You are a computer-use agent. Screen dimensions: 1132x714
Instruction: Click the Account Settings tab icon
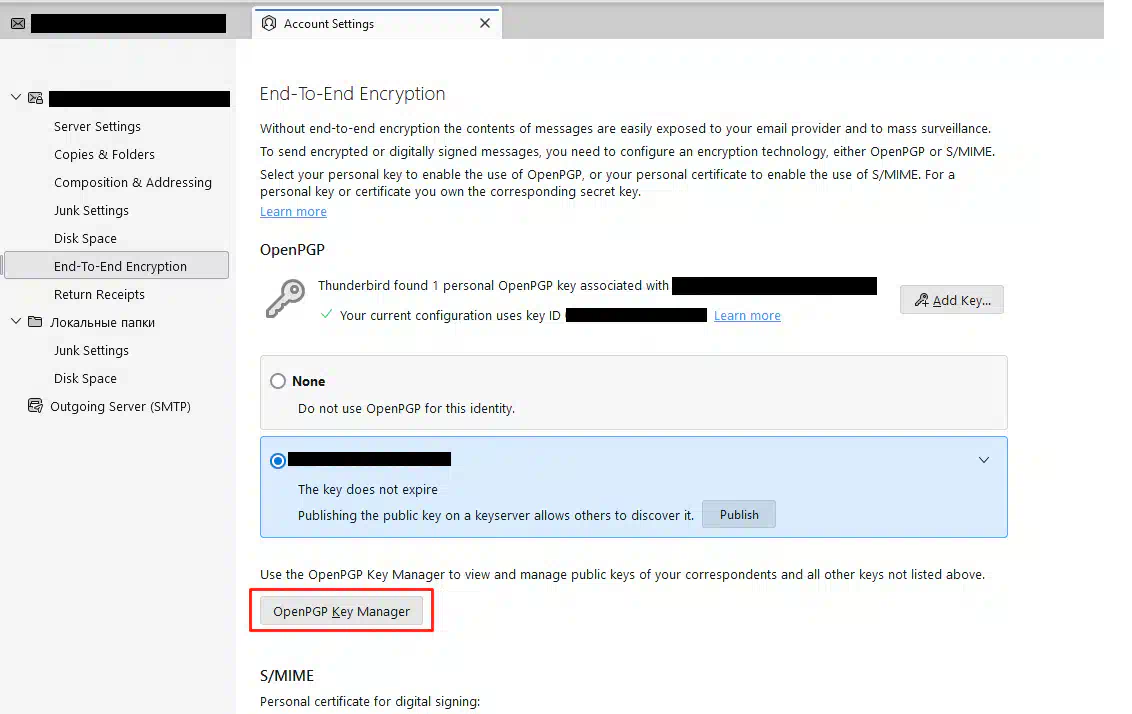pyautogui.click(x=269, y=23)
